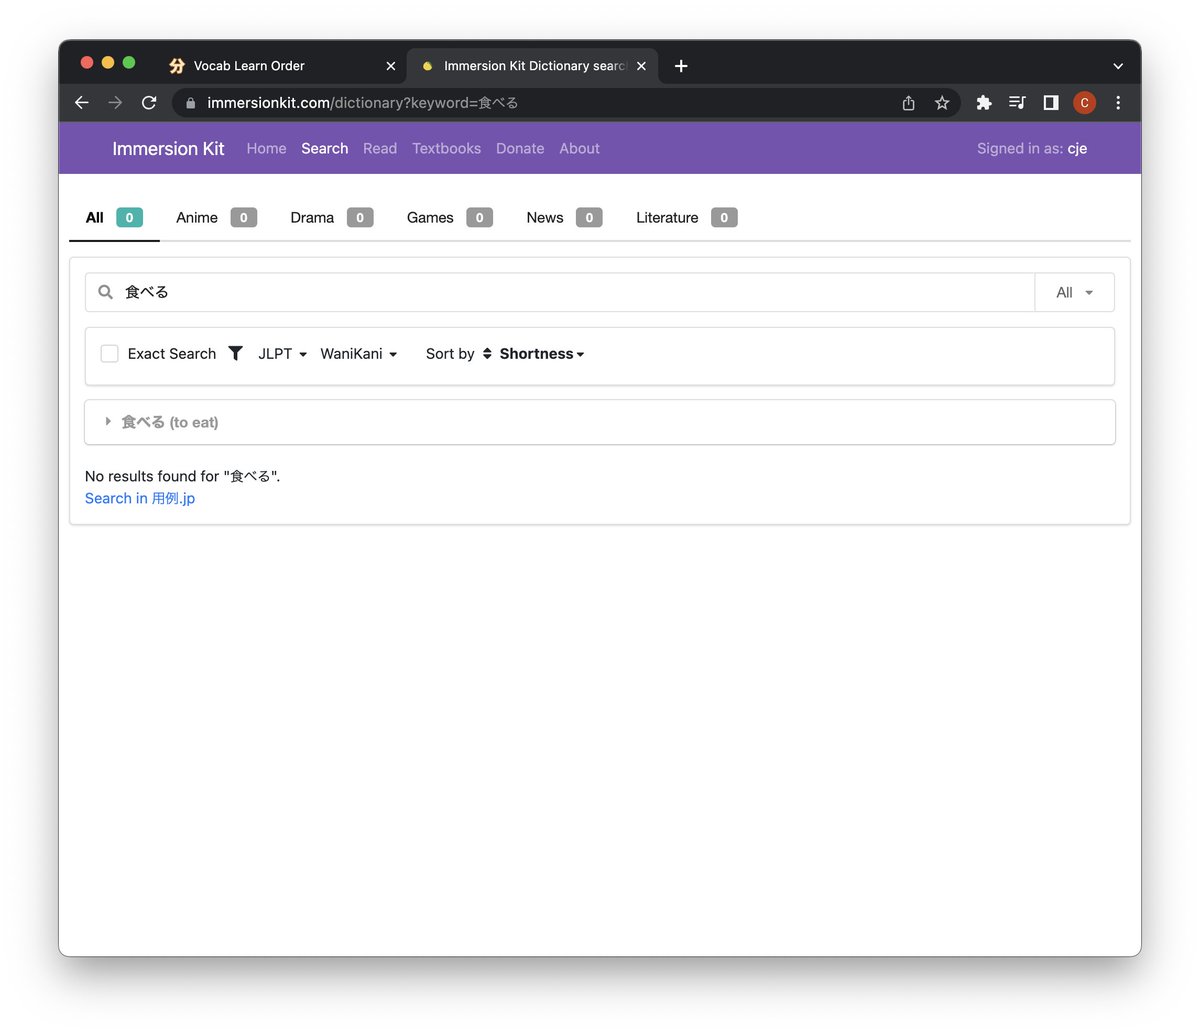The image size is (1200, 1034).
Task: Click the sort arrows icon
Action: (x=487, y=353)
